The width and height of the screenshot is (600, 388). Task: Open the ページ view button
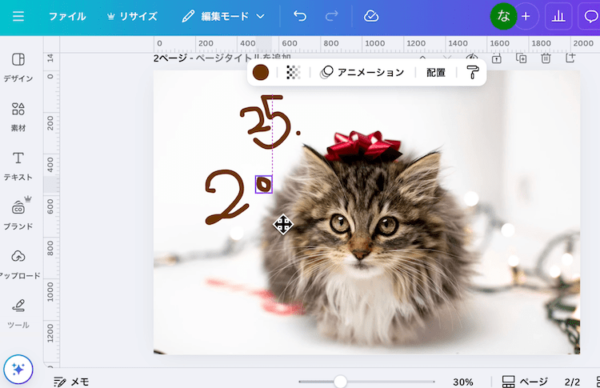[x=525, y=381]
